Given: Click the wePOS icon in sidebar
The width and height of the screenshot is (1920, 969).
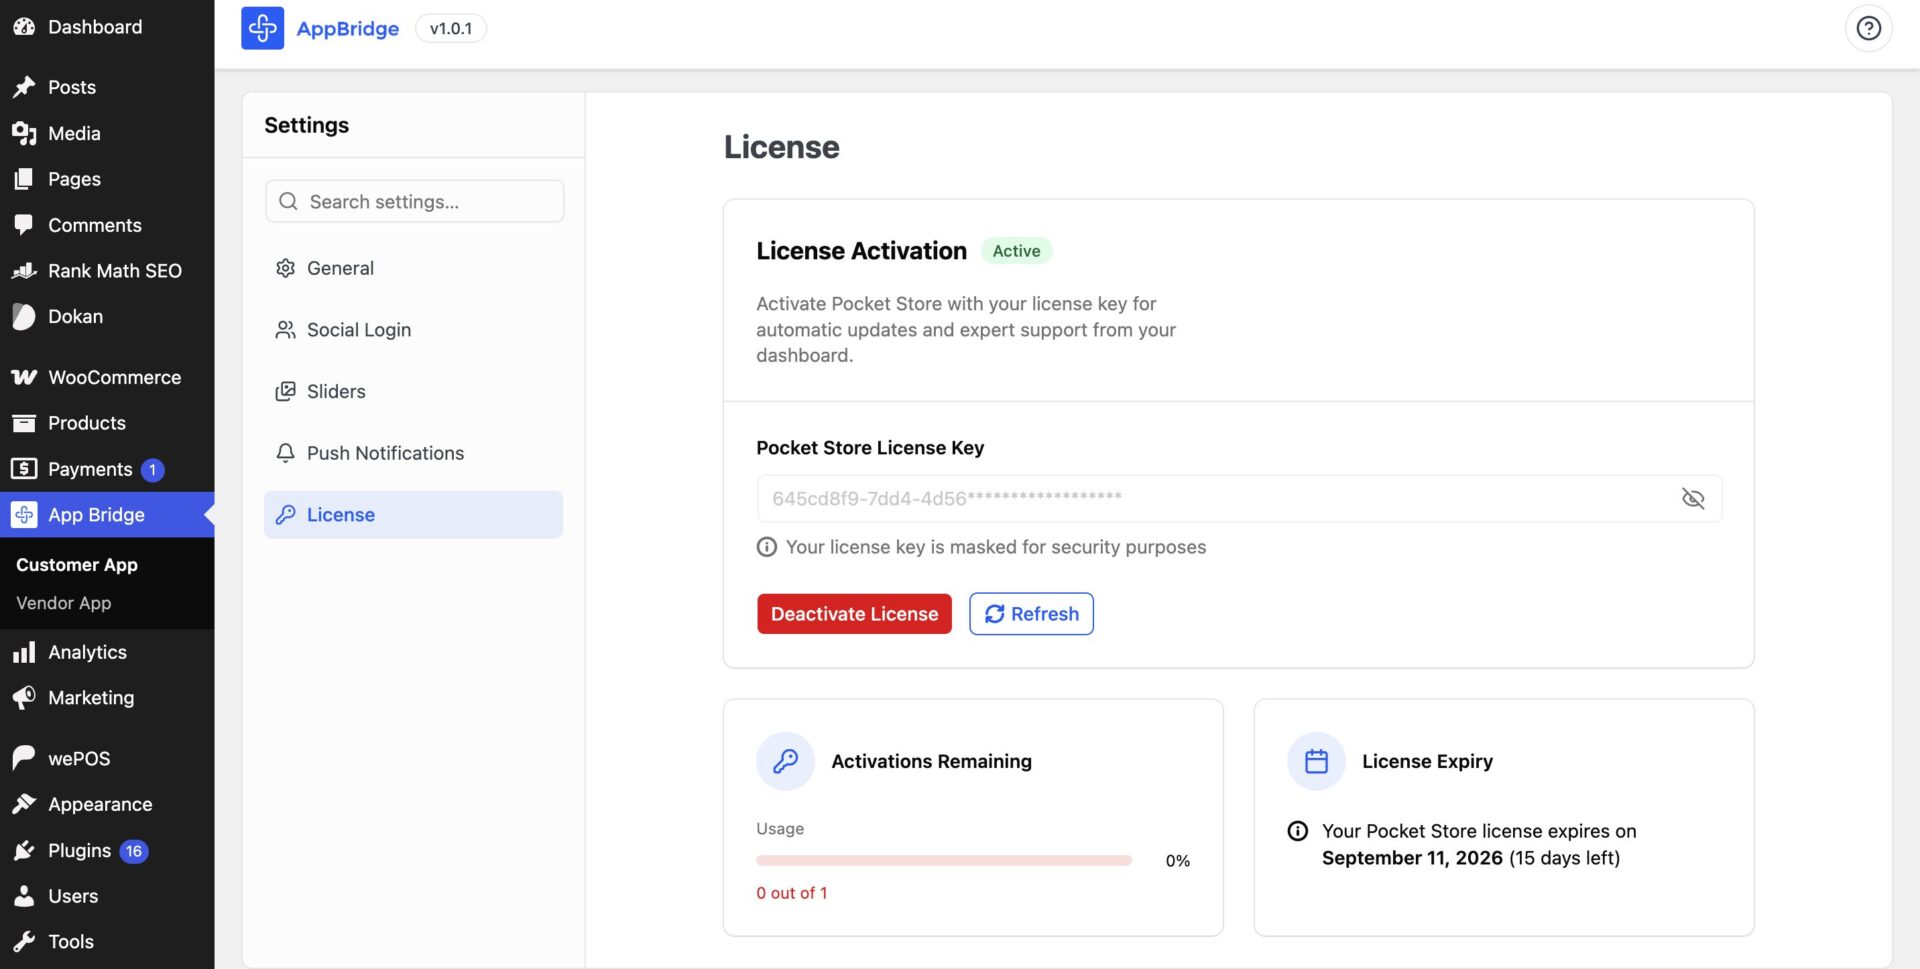Looking at the screenshot, I should (x=24, y=758).
